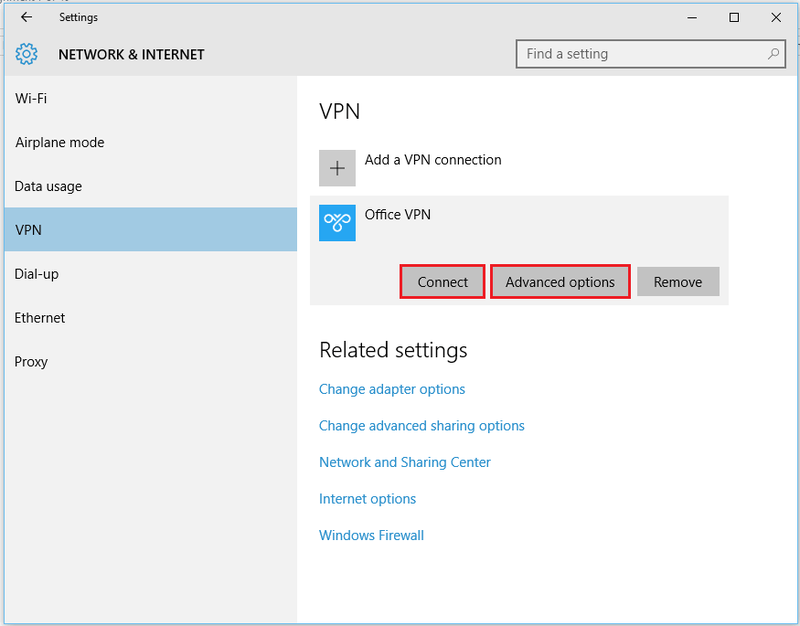Image resolution: width=800 pixels, height=626 pixels.
Task: Open the Wi-Fi settings section
Action: pyautogui.click(x=151, y=98)
